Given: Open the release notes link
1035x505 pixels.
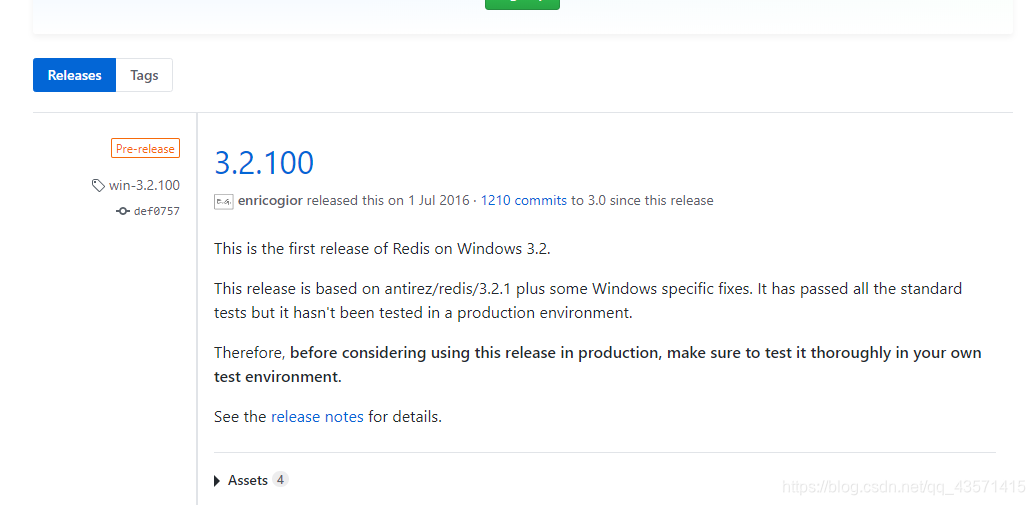Looking at the screenshot, I should [317, 417].
